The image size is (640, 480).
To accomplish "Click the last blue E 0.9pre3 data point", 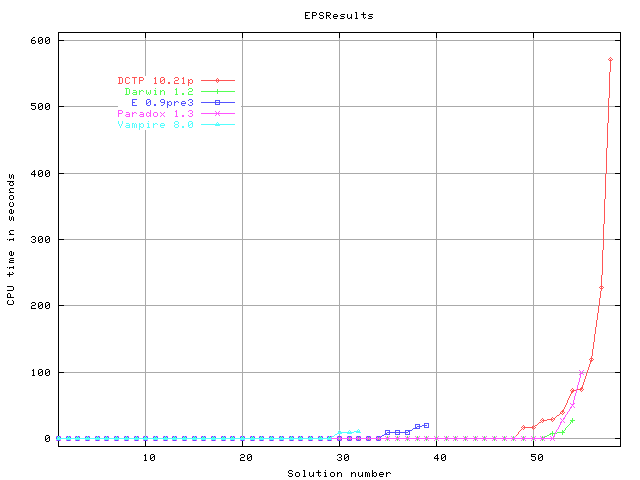I will point(427,425).
